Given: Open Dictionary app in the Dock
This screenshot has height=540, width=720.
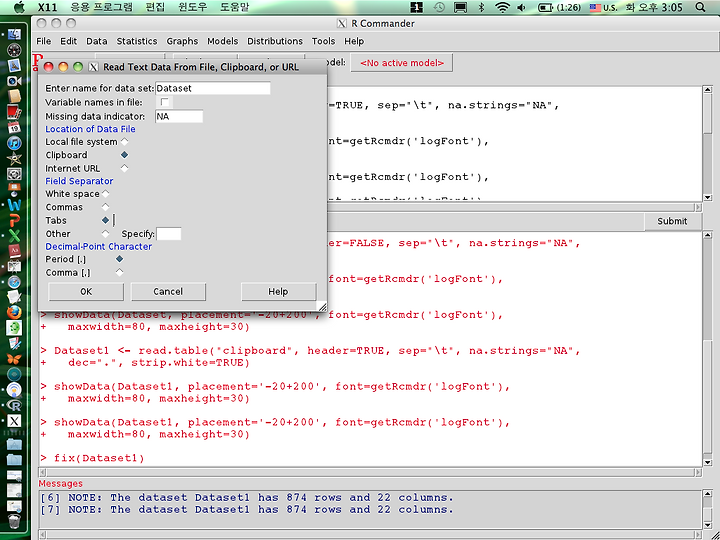Looking at the screenshot, I should (x=14, y=251).
